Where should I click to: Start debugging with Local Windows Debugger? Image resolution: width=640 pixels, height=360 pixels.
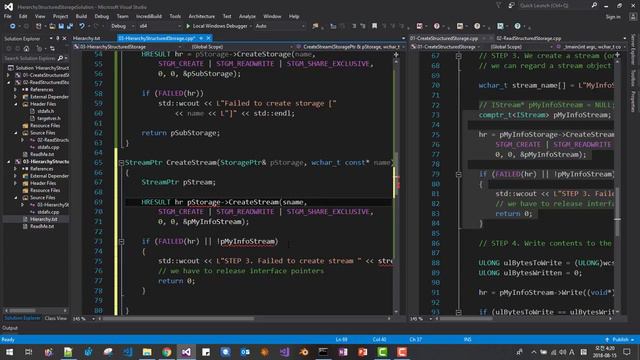pos(216,26)
